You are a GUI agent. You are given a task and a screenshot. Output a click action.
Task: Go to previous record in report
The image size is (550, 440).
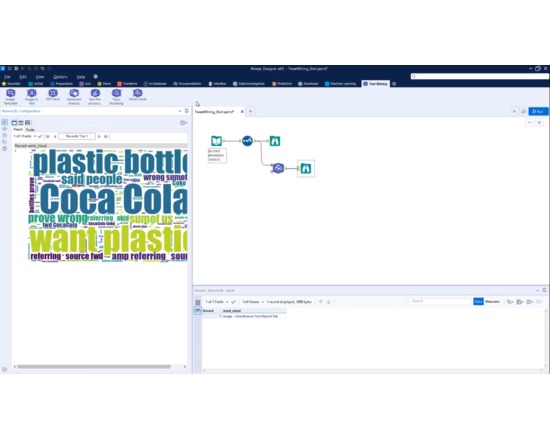[55, 136]
